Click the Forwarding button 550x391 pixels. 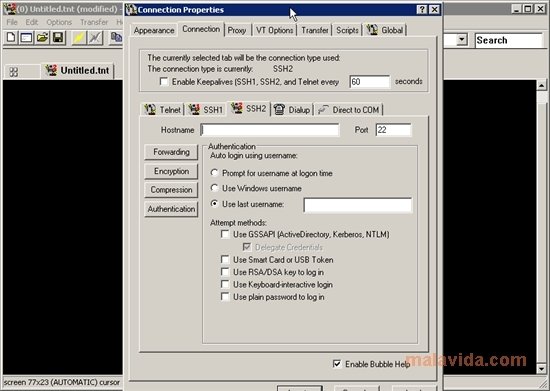click(171, 152)
